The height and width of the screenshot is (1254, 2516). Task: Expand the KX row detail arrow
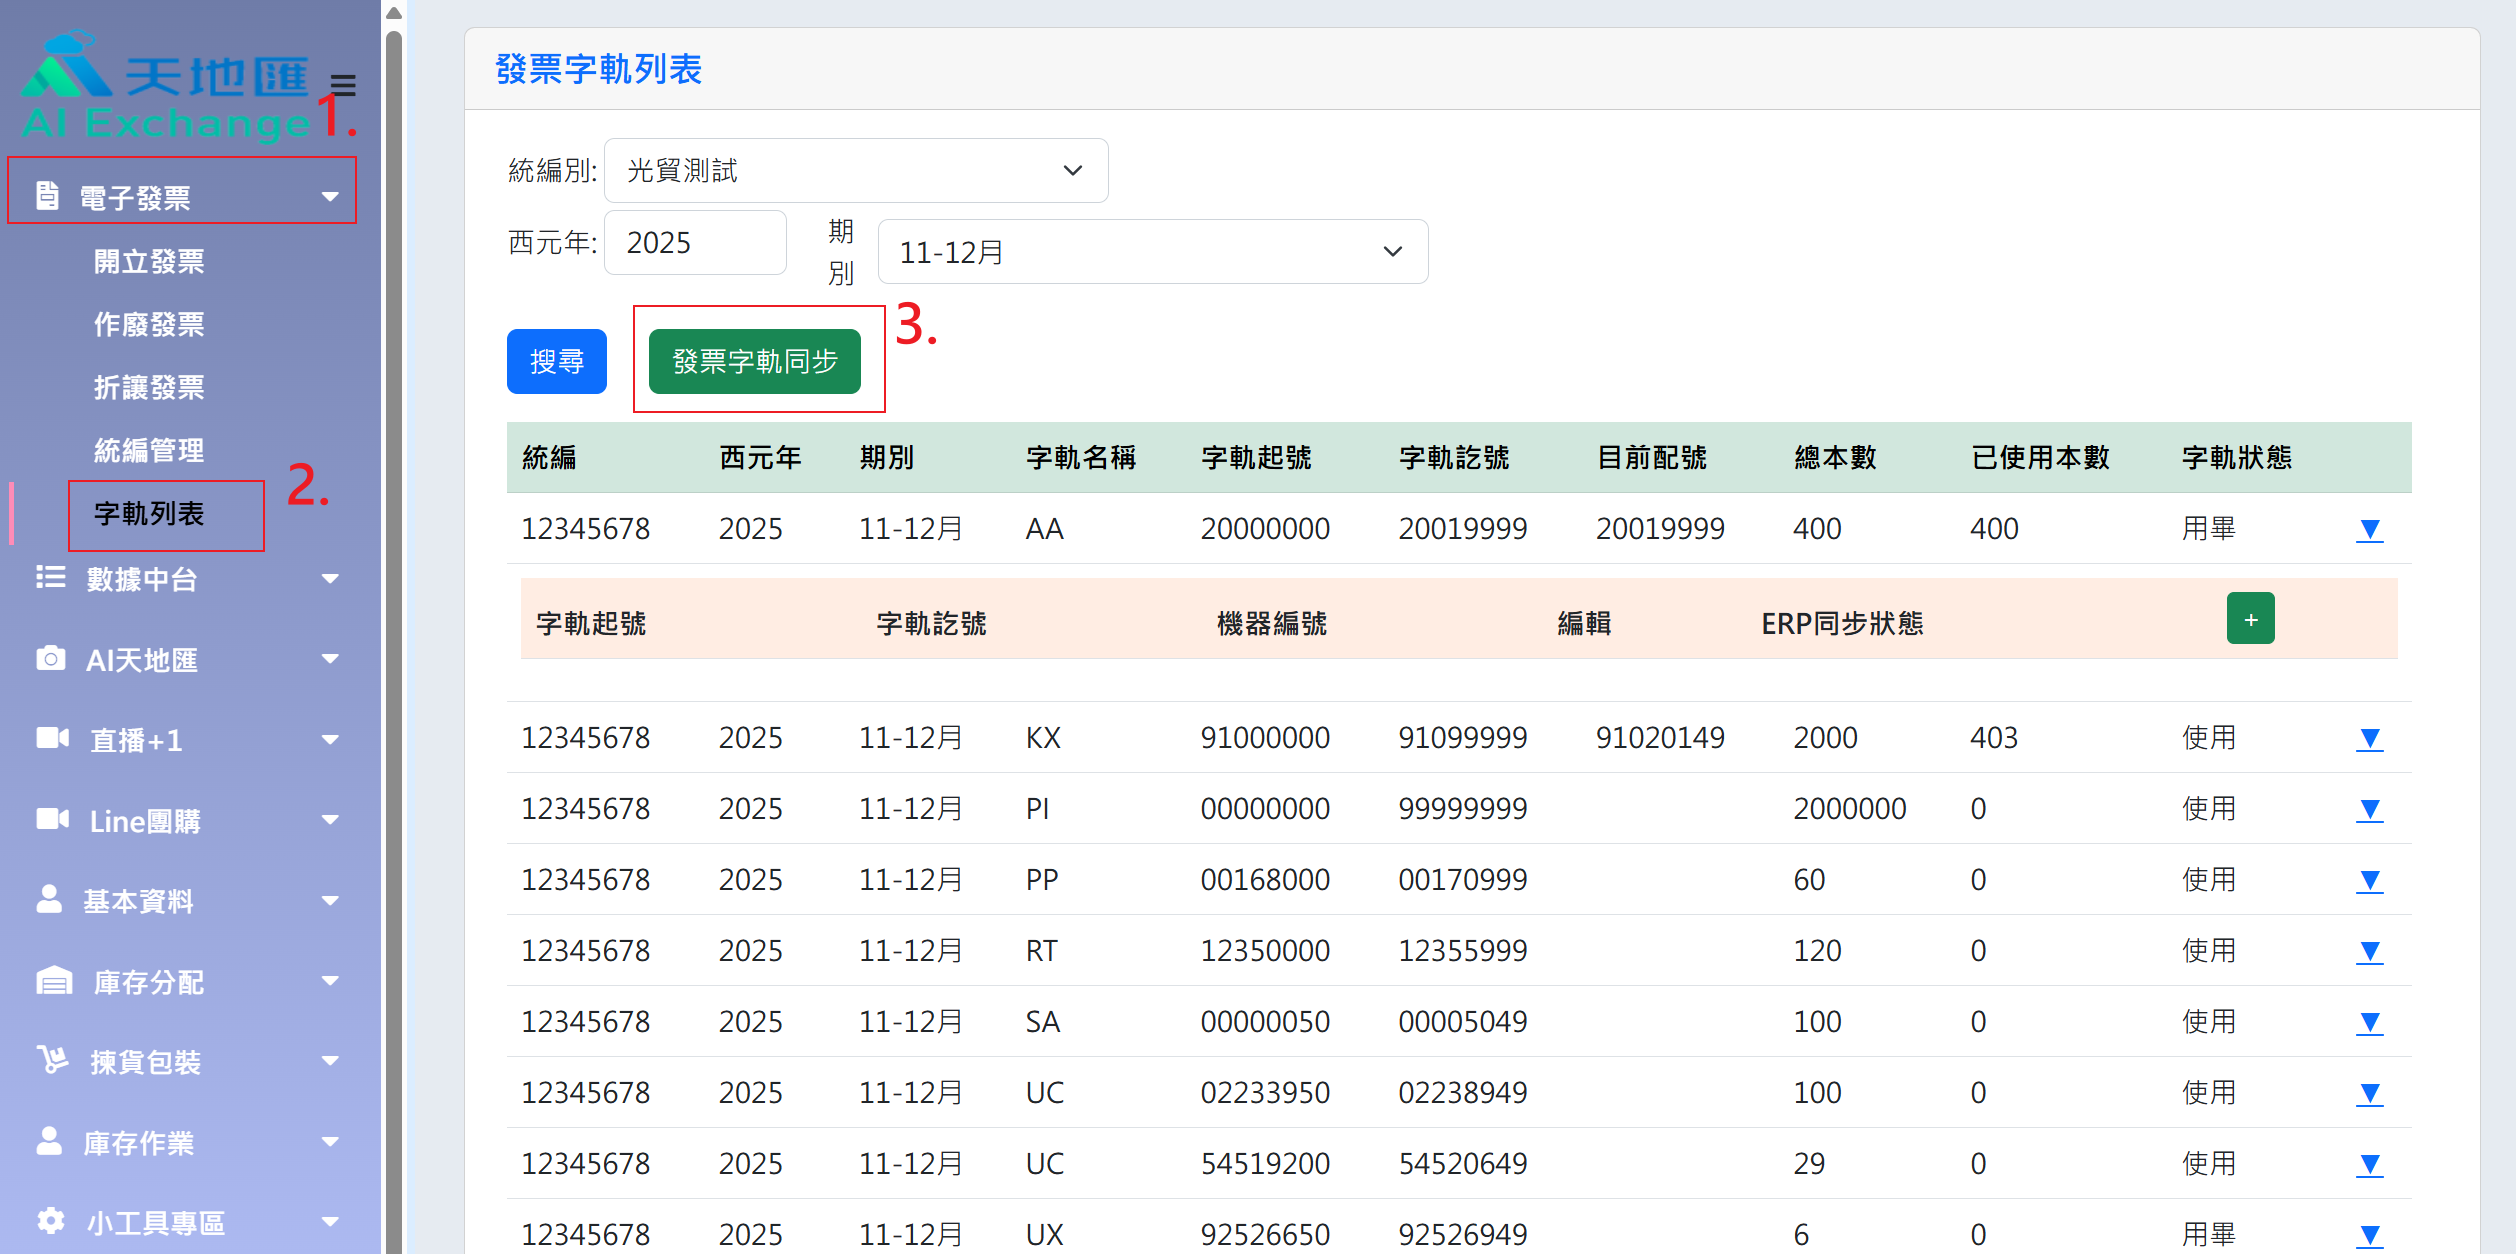(2369, 738)
